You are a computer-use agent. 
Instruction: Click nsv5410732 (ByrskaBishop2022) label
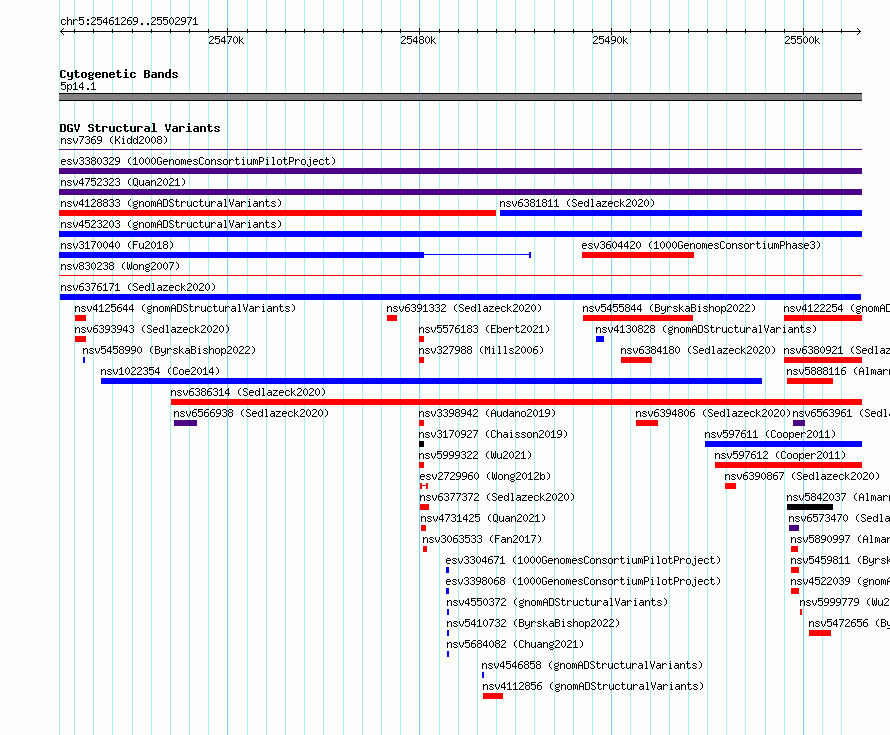(533, 623)
